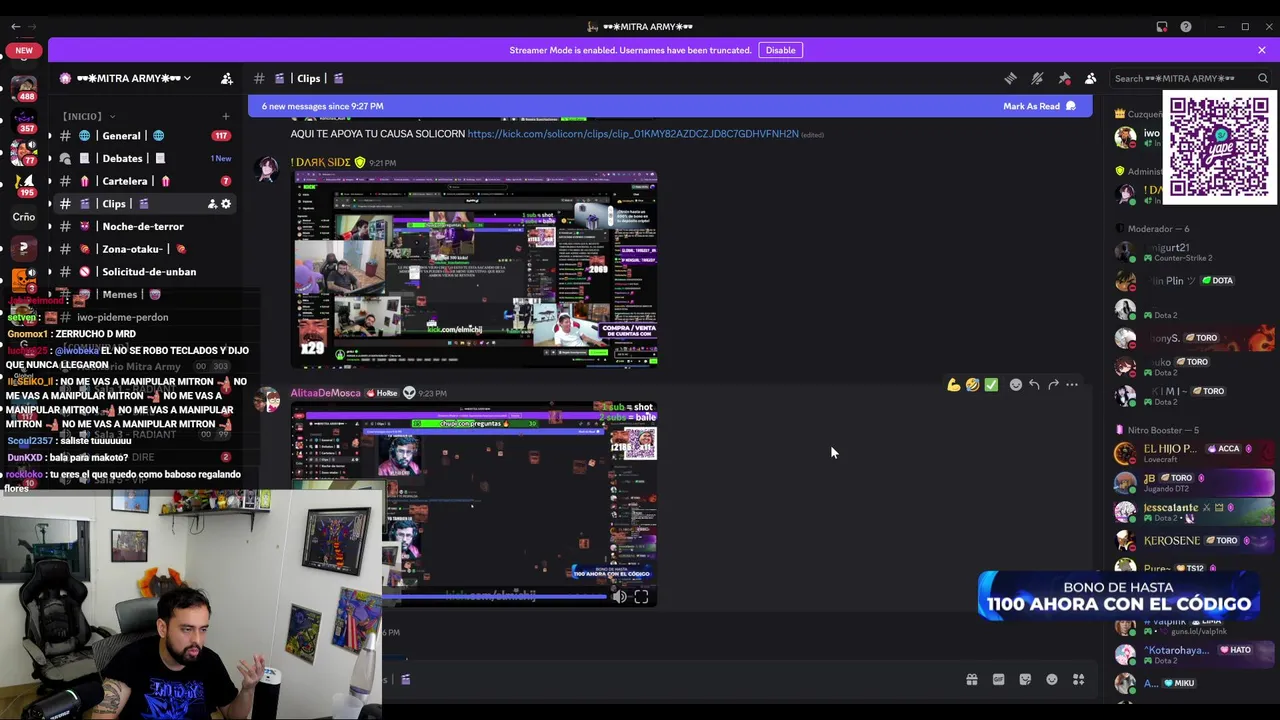Open the NEW direct messages home icon

pos(24,50)
